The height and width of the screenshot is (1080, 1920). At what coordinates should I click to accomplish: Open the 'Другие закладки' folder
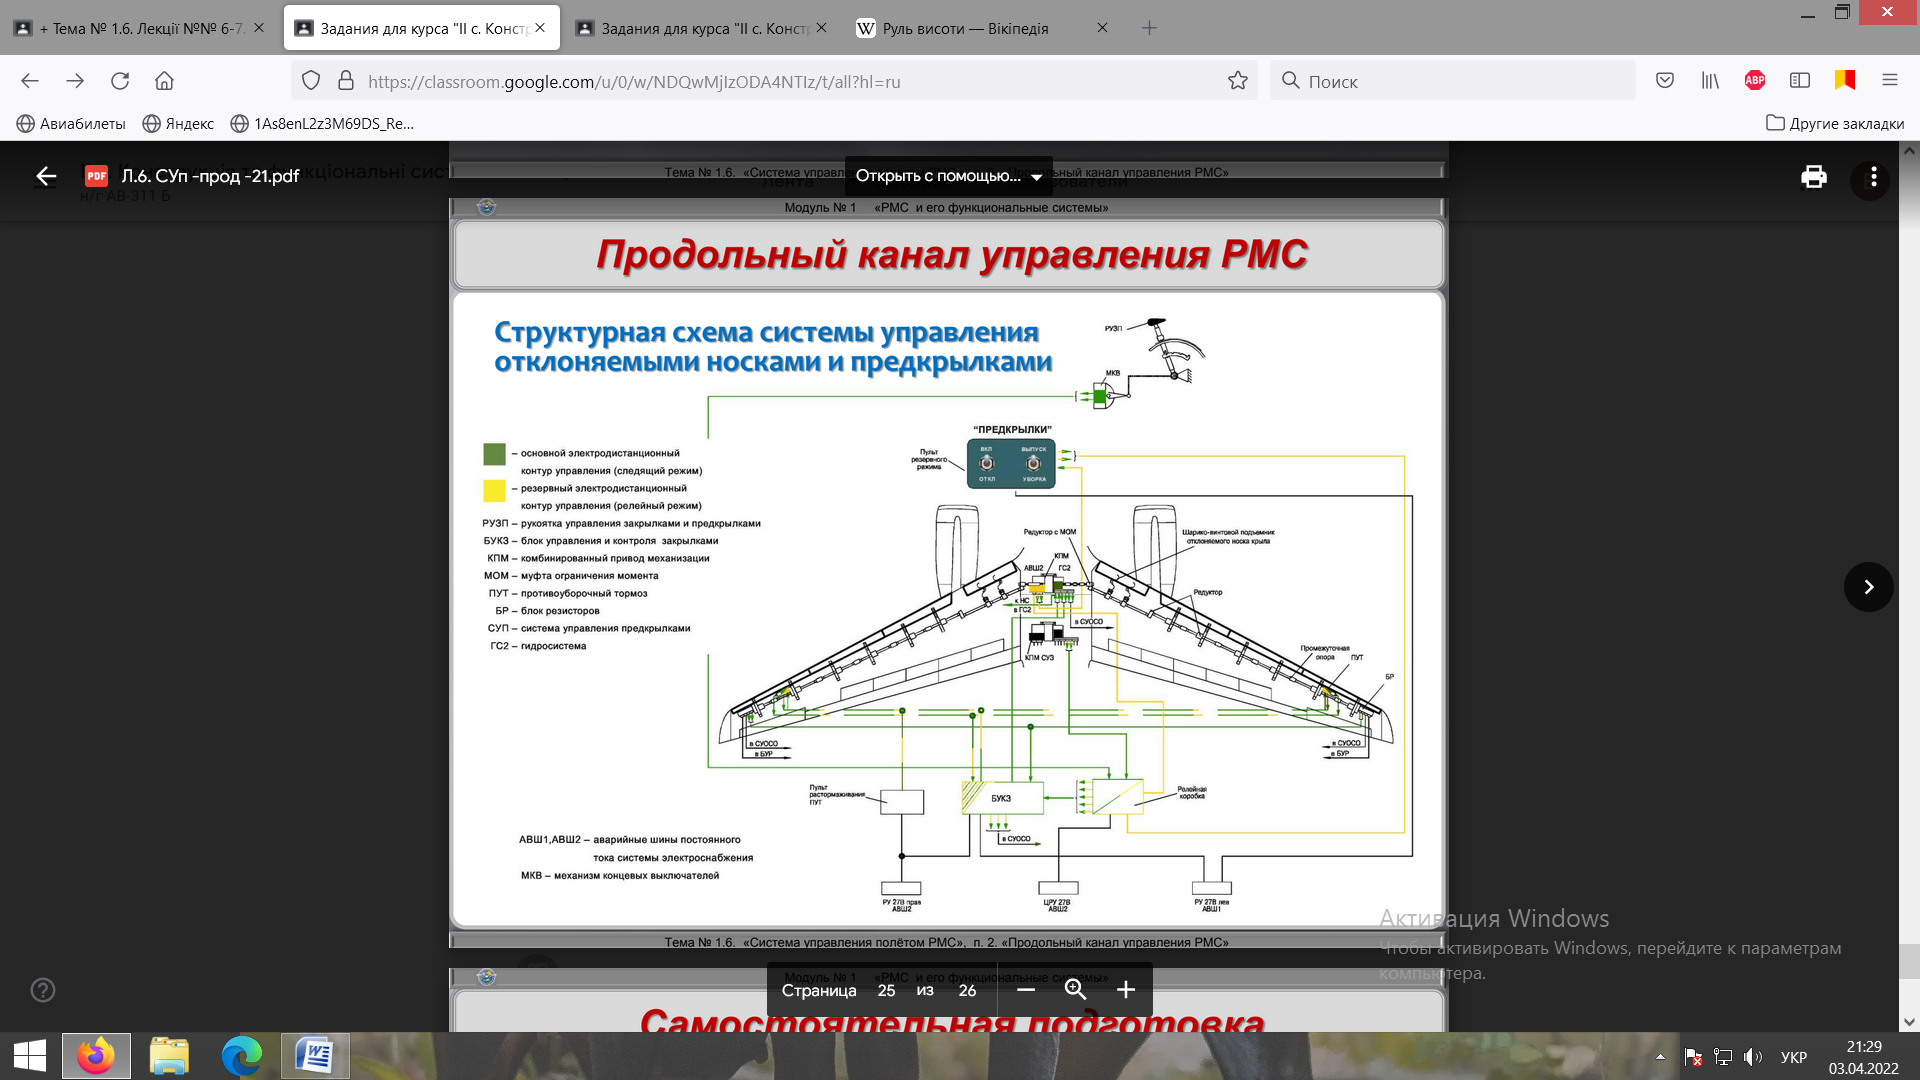1835,124
